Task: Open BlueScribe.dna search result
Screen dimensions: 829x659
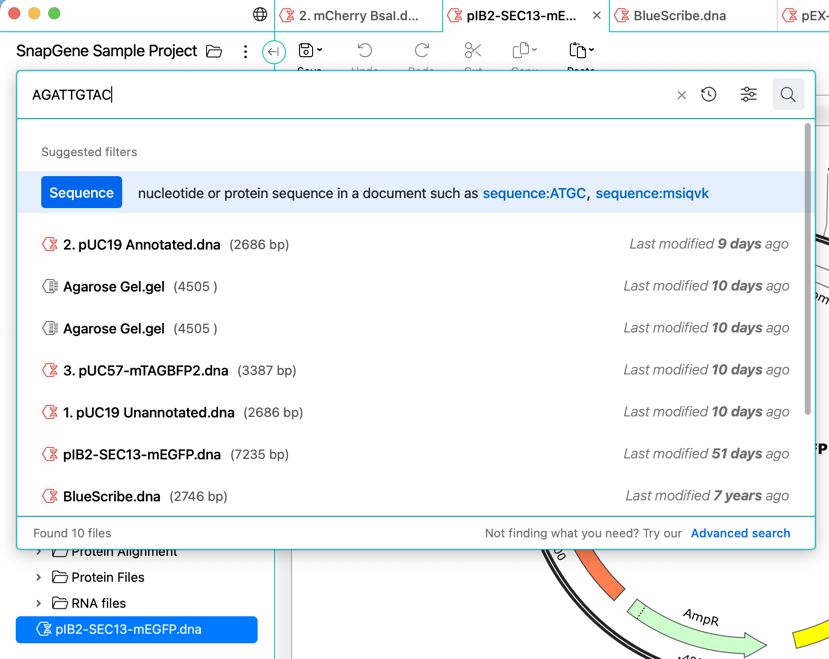Action: coord(414,496)
